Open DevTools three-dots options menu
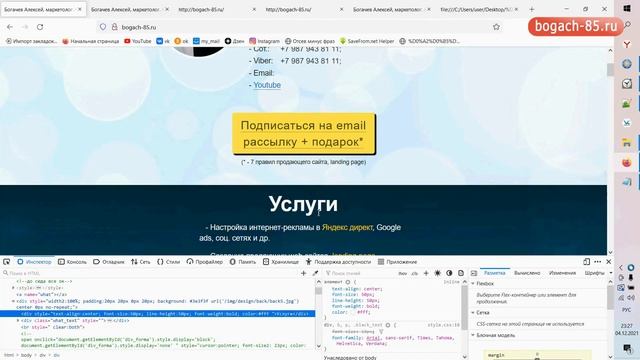 click(598, 262)
